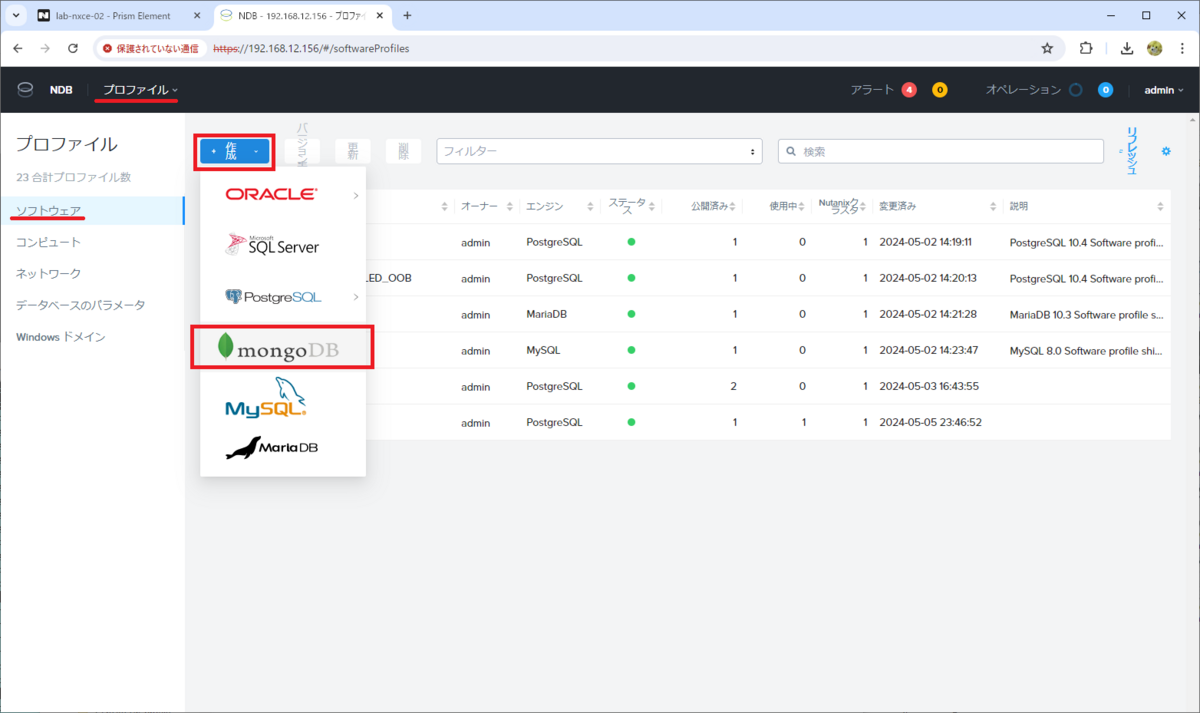Click MySQL 8.0 Software profile description
This screenshot has width=1200, height=713.
(x=1086, y=350)
